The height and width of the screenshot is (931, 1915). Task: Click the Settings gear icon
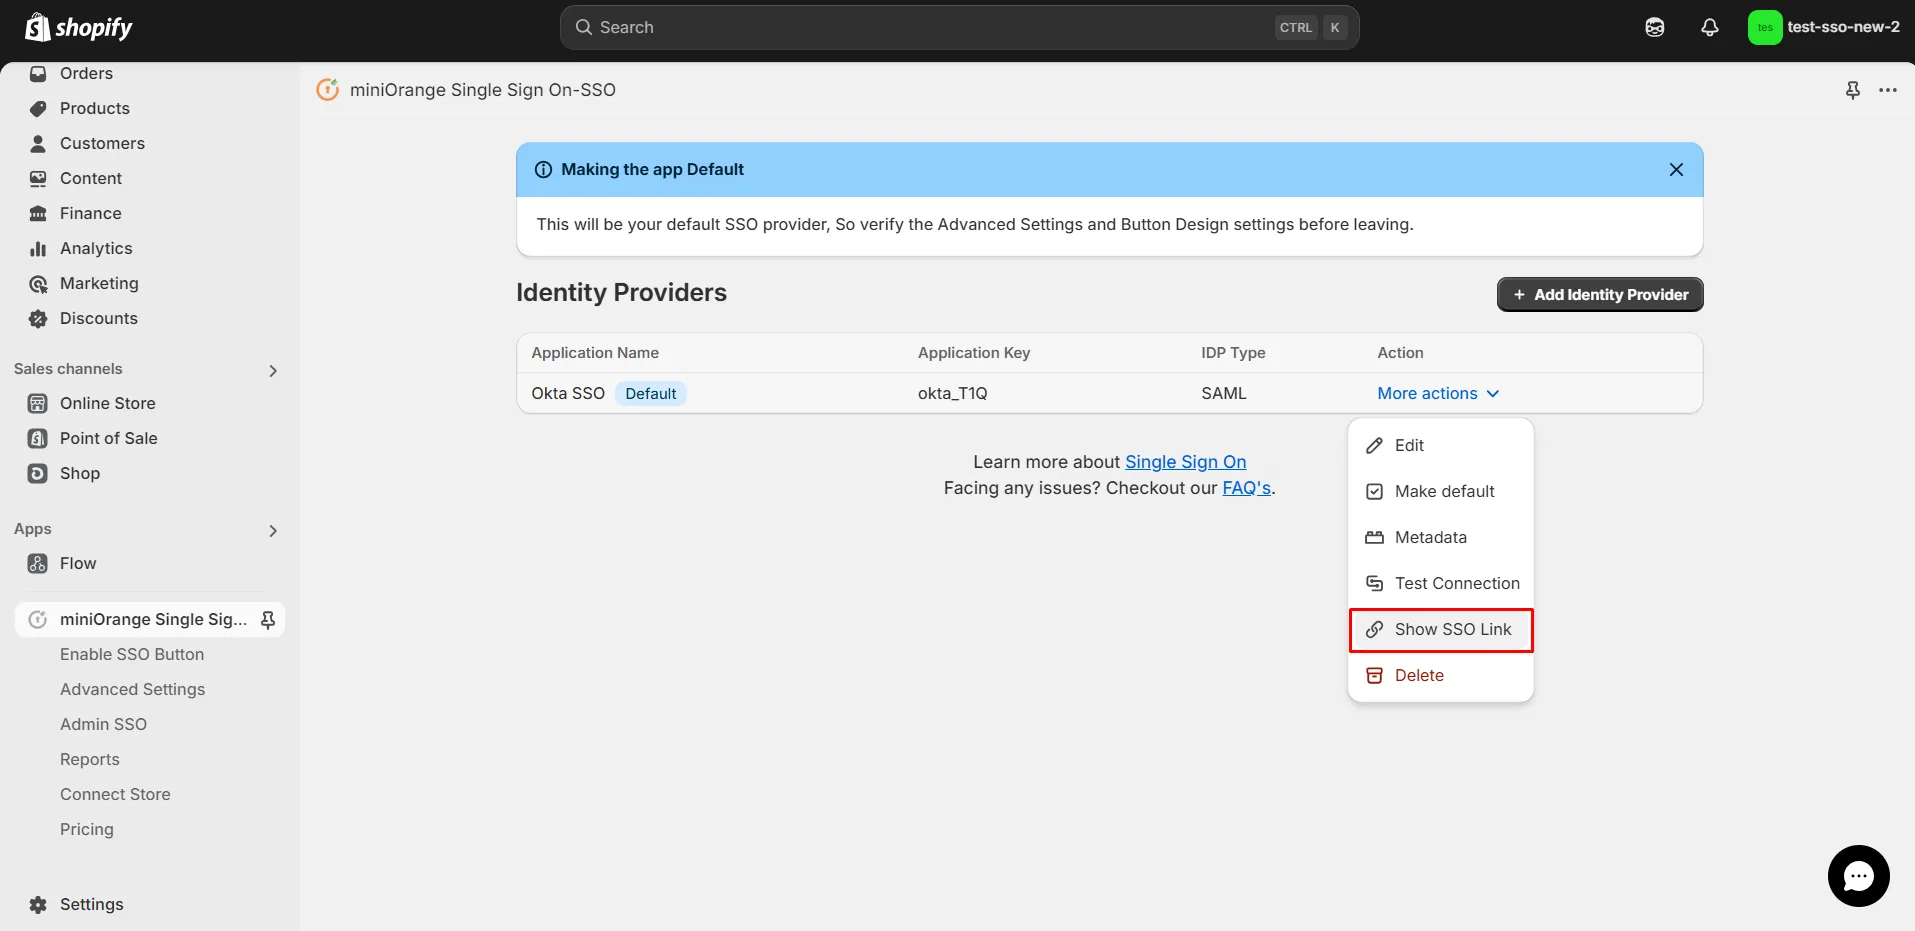click(38, 904)
